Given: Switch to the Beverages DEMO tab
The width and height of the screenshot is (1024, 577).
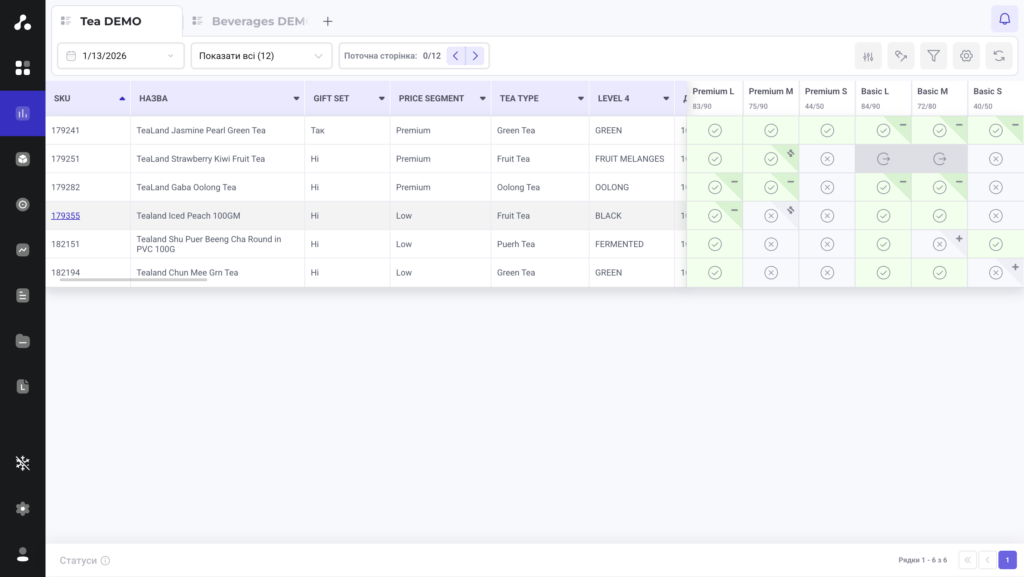Looking at the screenshot, I should pos(251,22).
